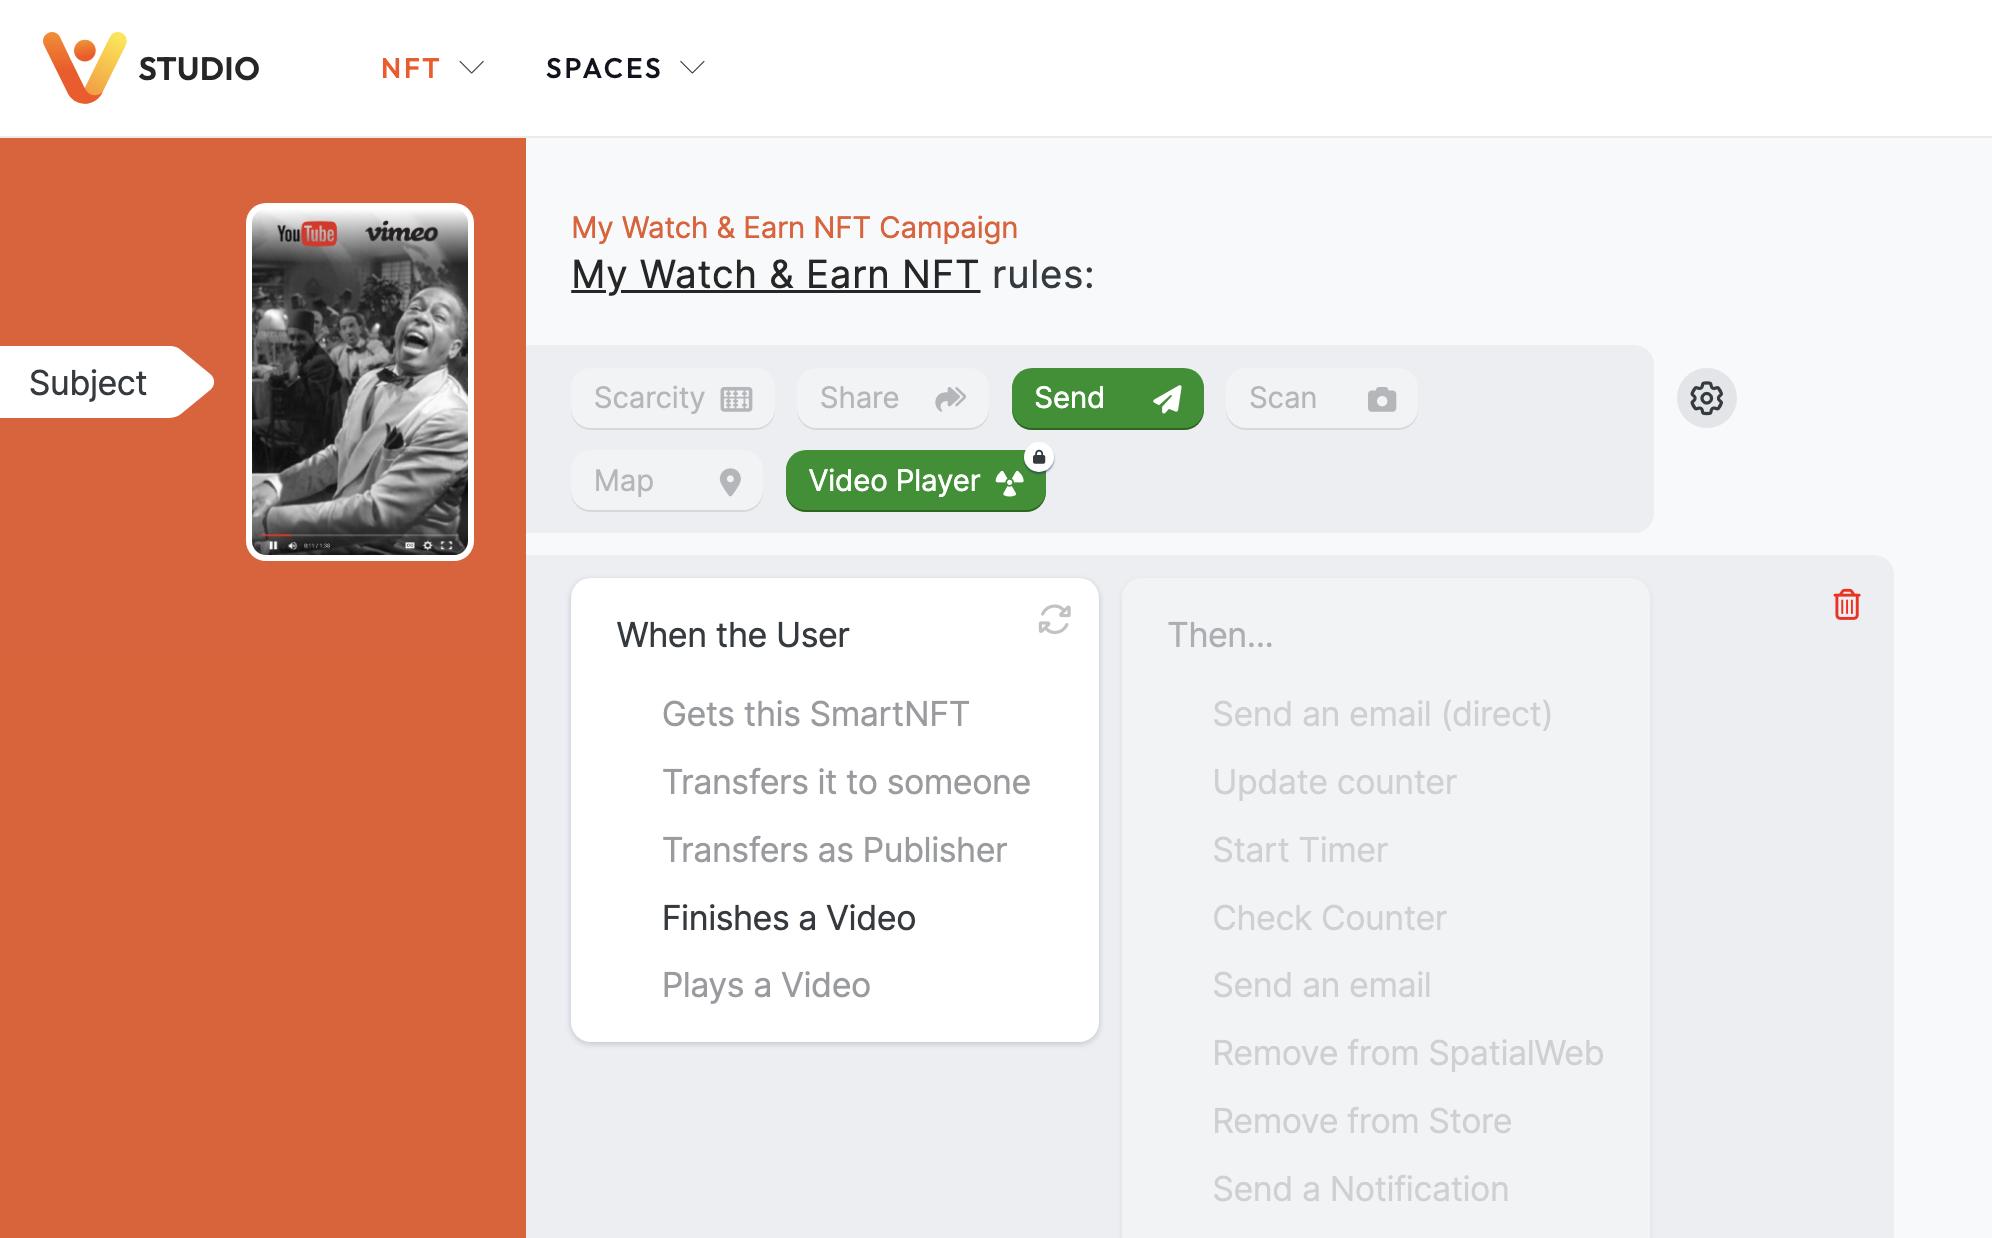Open the My Watch & Earn NFT Campaign link

click(794, 227)
